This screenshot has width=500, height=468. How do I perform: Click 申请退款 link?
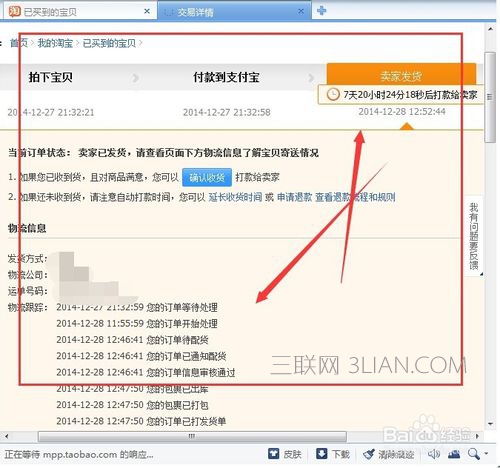[x=294, y=197]
